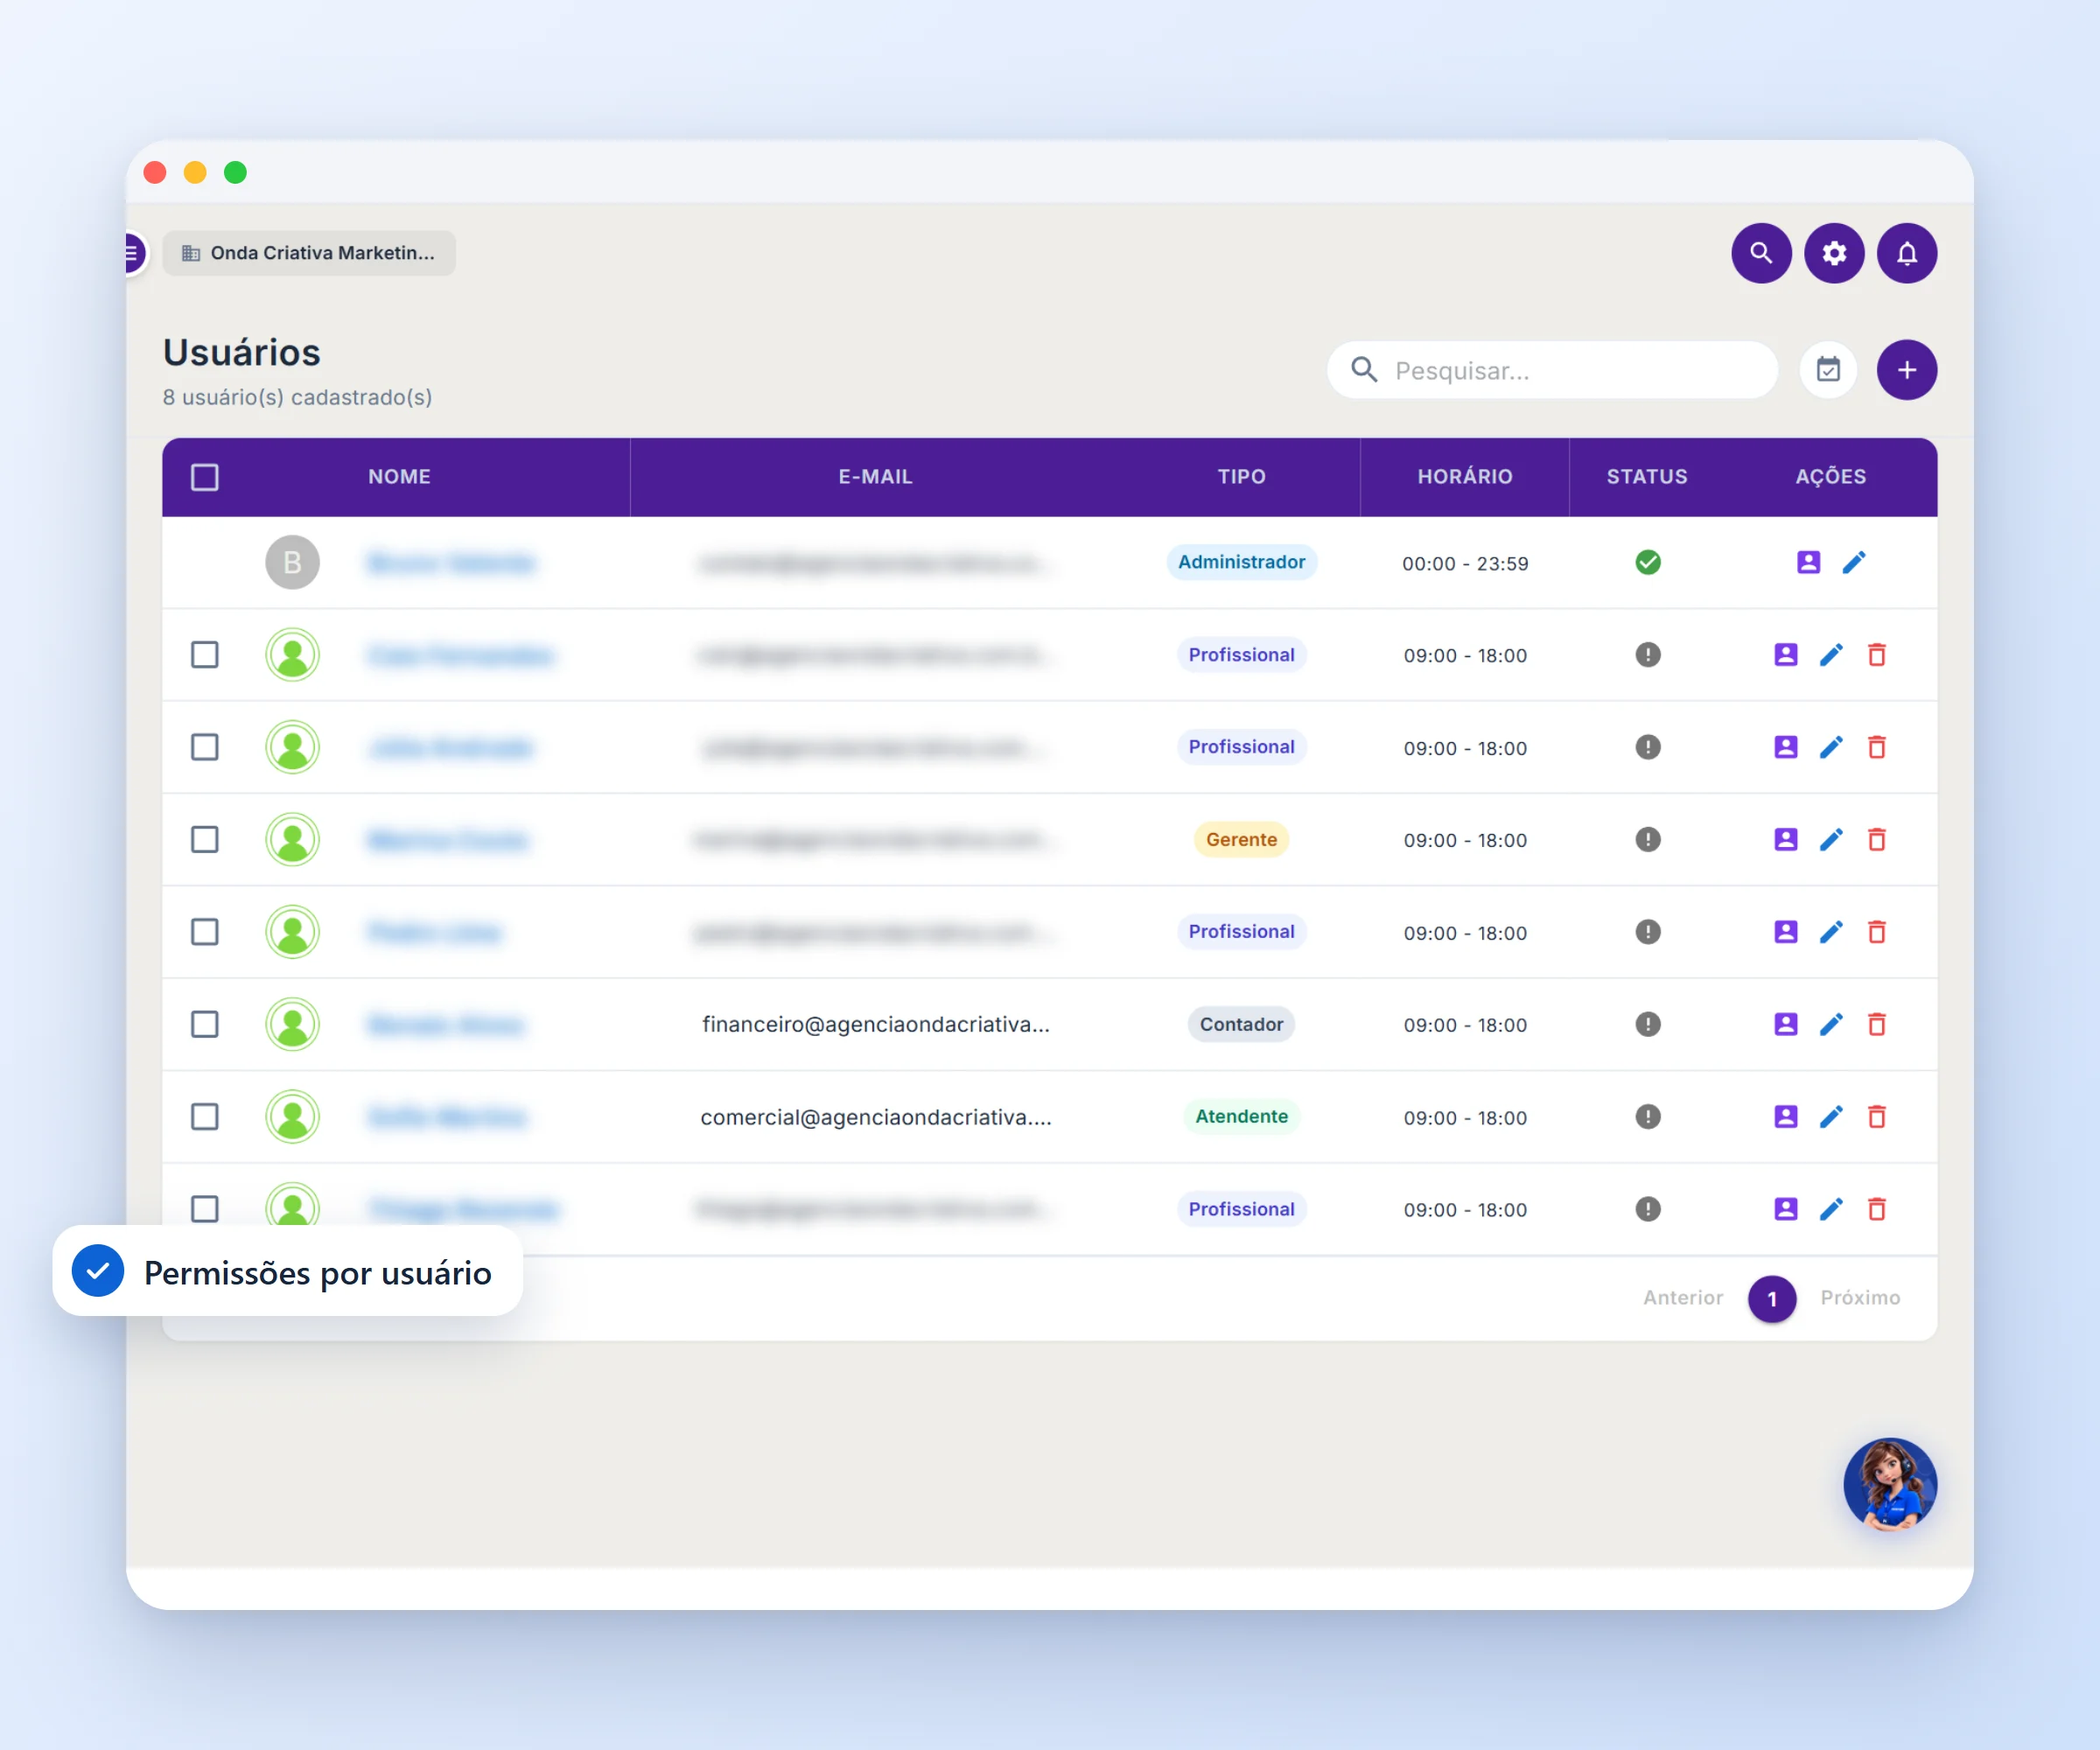Sort by the E-MAIL column header
This screenshot has width=2100, height=1750.
(875, 477)
